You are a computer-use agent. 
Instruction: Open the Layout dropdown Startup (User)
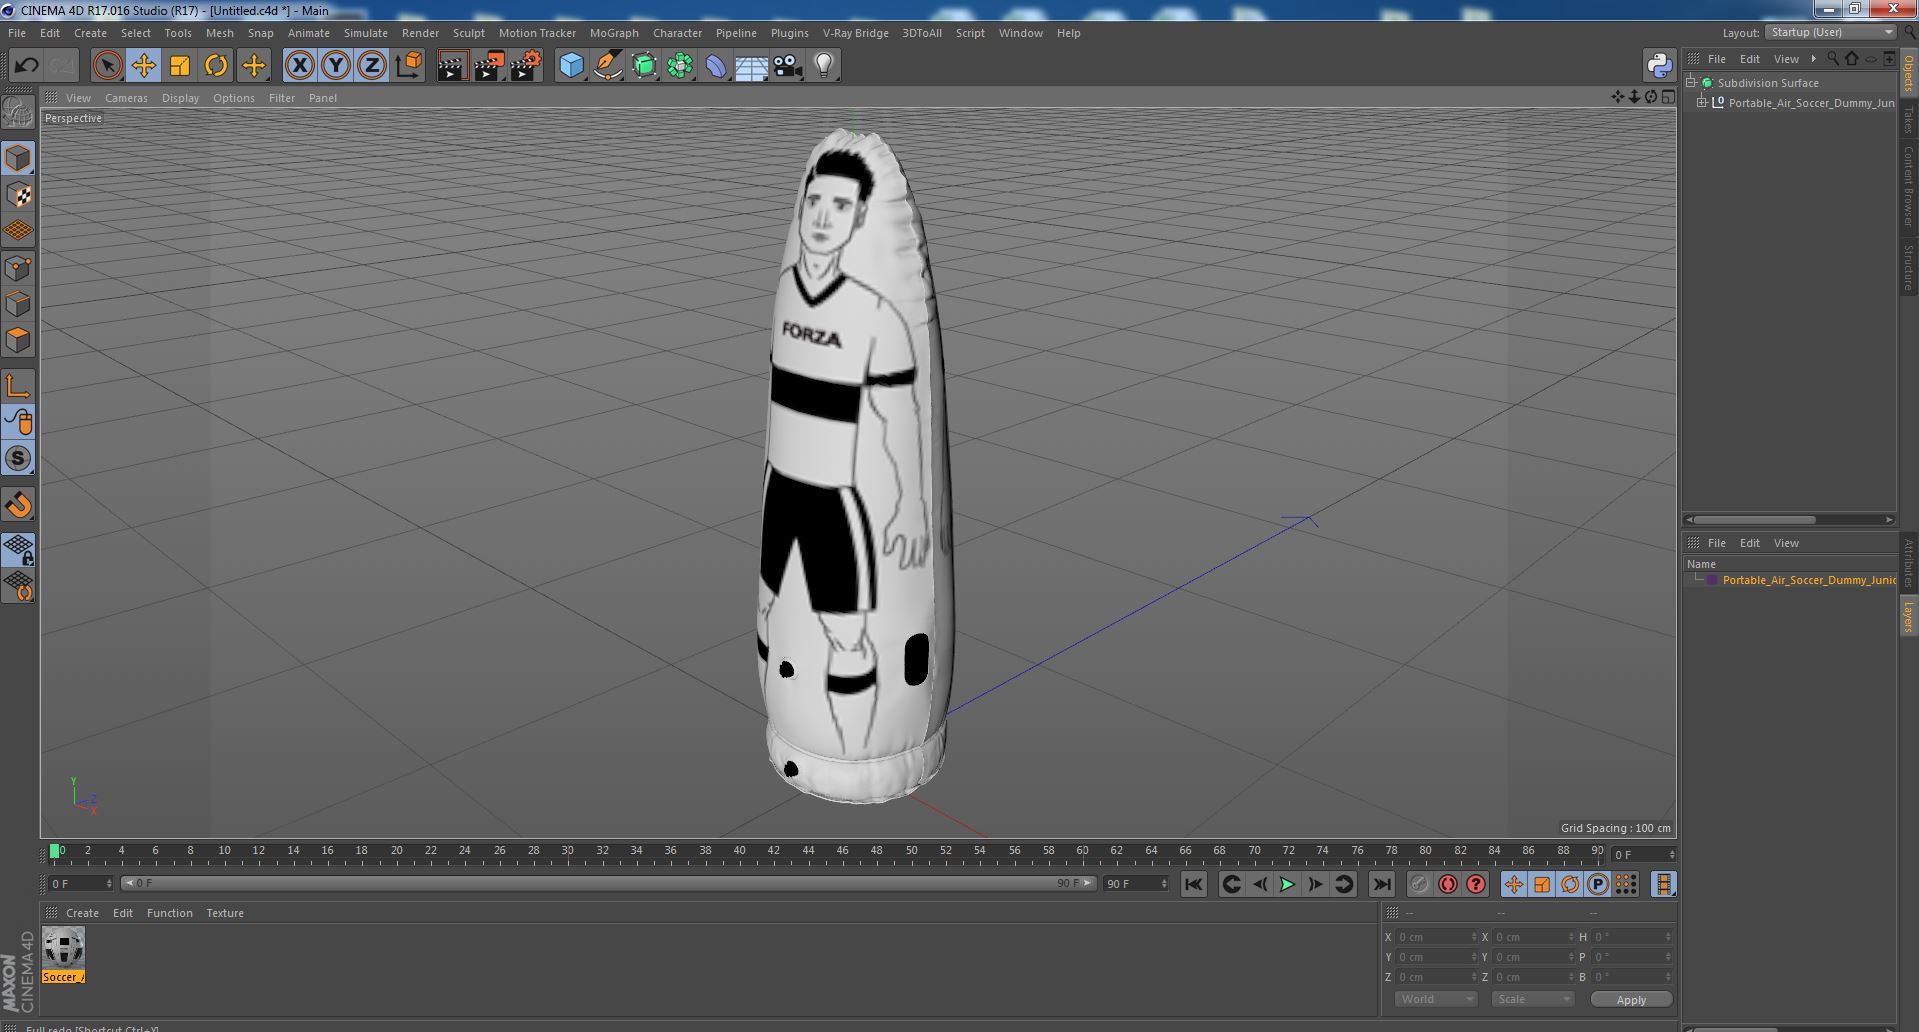(x=1830, y=32)
